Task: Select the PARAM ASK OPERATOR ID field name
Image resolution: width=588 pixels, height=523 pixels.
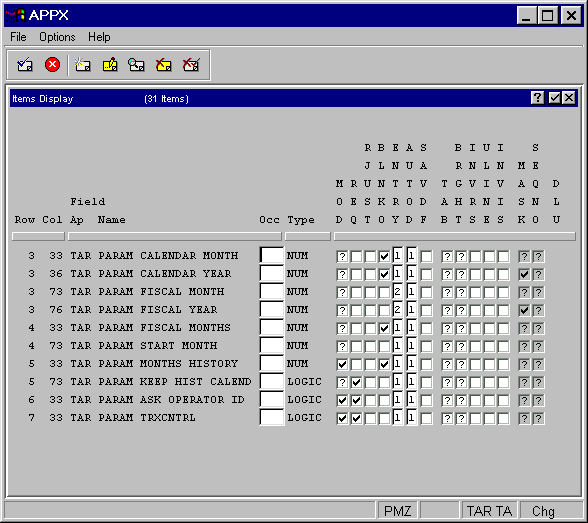Action: click(x=172, y=400)
